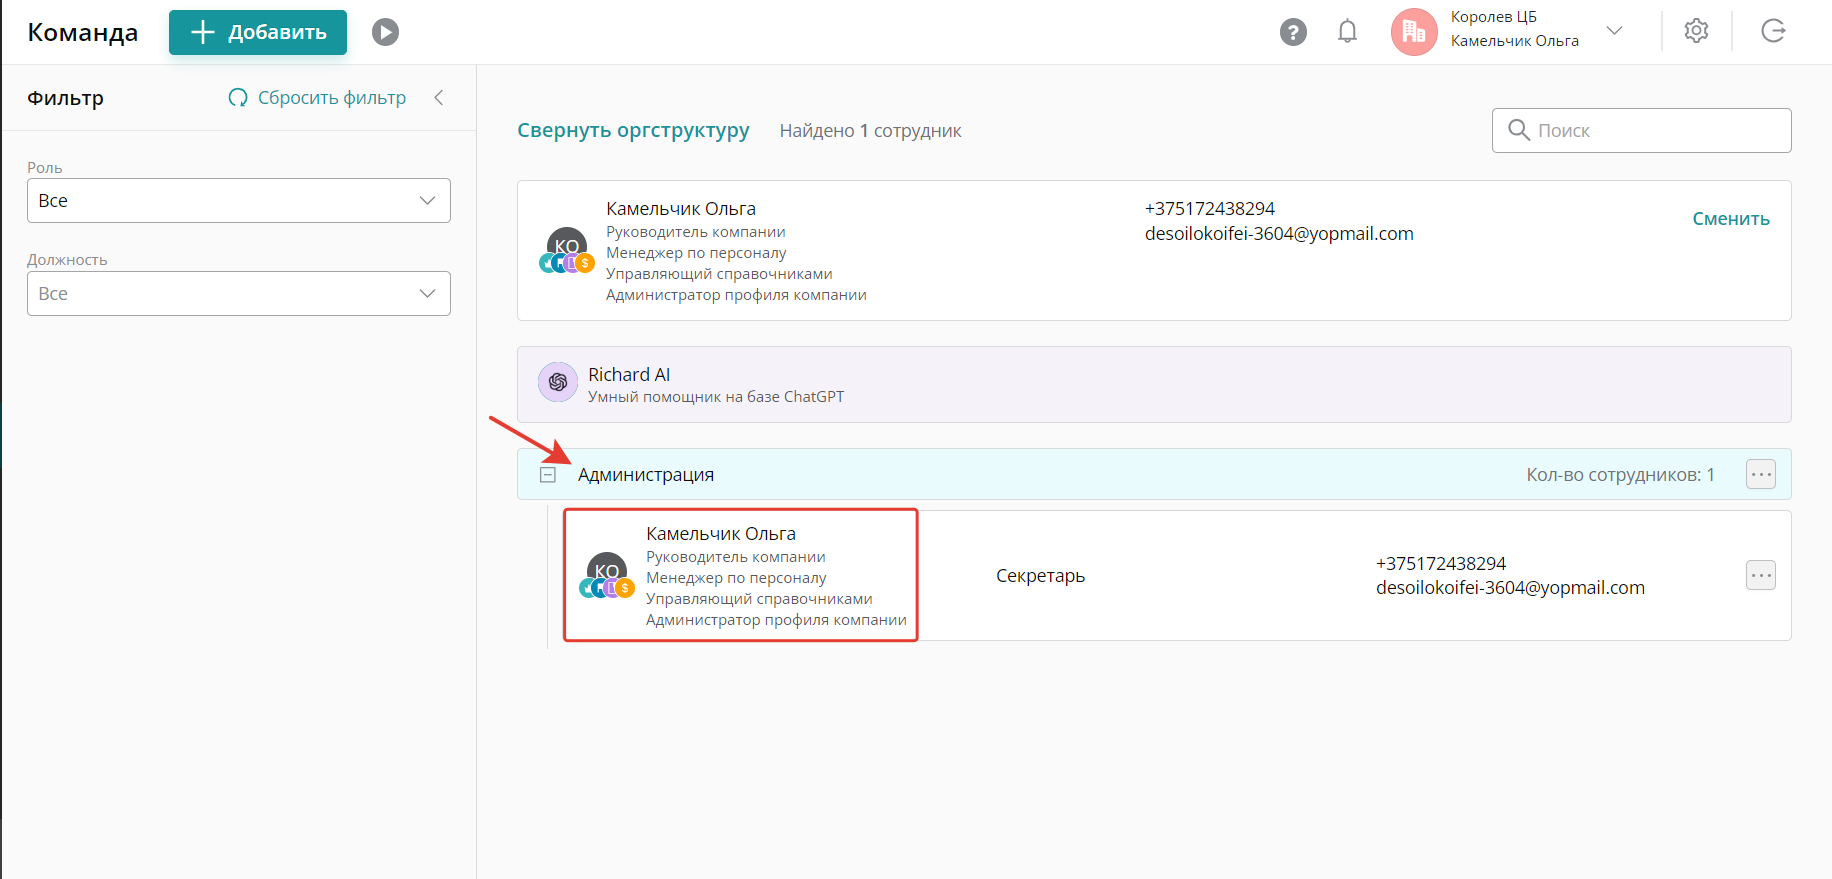
Task: Click the Сменить link
Action: coord(1730,219)
